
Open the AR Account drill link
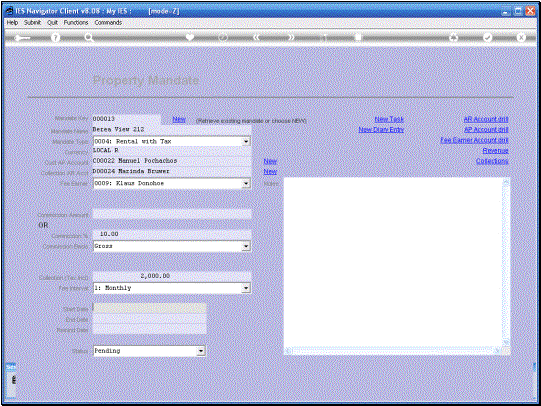[486, 119]
